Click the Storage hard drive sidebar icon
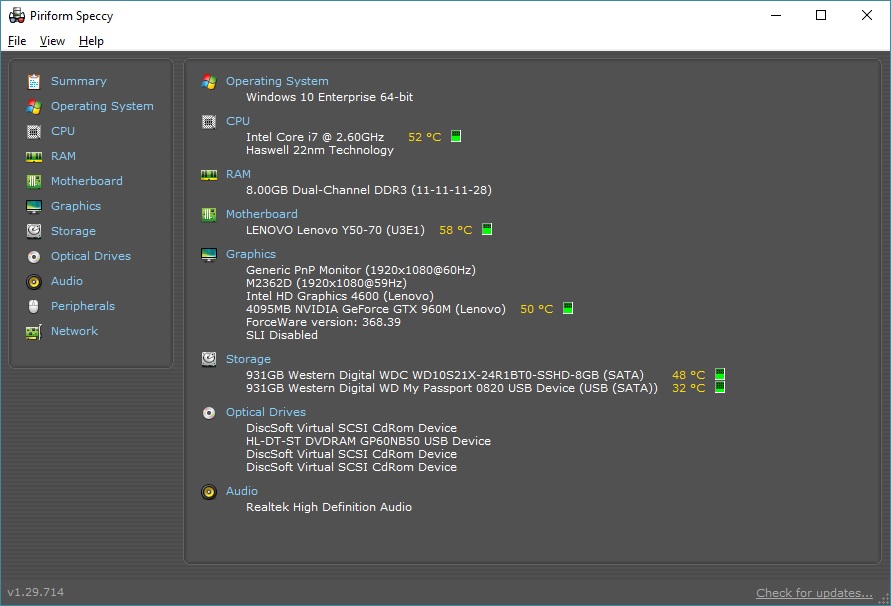The height and width of the screenshot is (606, 891). (34, 231)
